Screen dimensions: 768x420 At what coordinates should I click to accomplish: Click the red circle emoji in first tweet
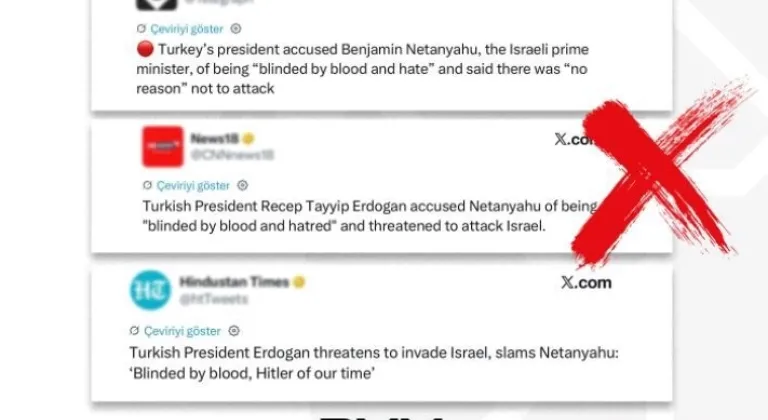(145, 49)
